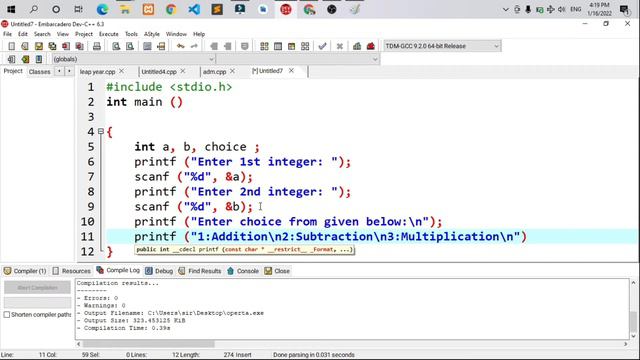Viewport: 640px width, 360px height.
Task: Click the Open file toolbar icon
Action: [25, 46]
